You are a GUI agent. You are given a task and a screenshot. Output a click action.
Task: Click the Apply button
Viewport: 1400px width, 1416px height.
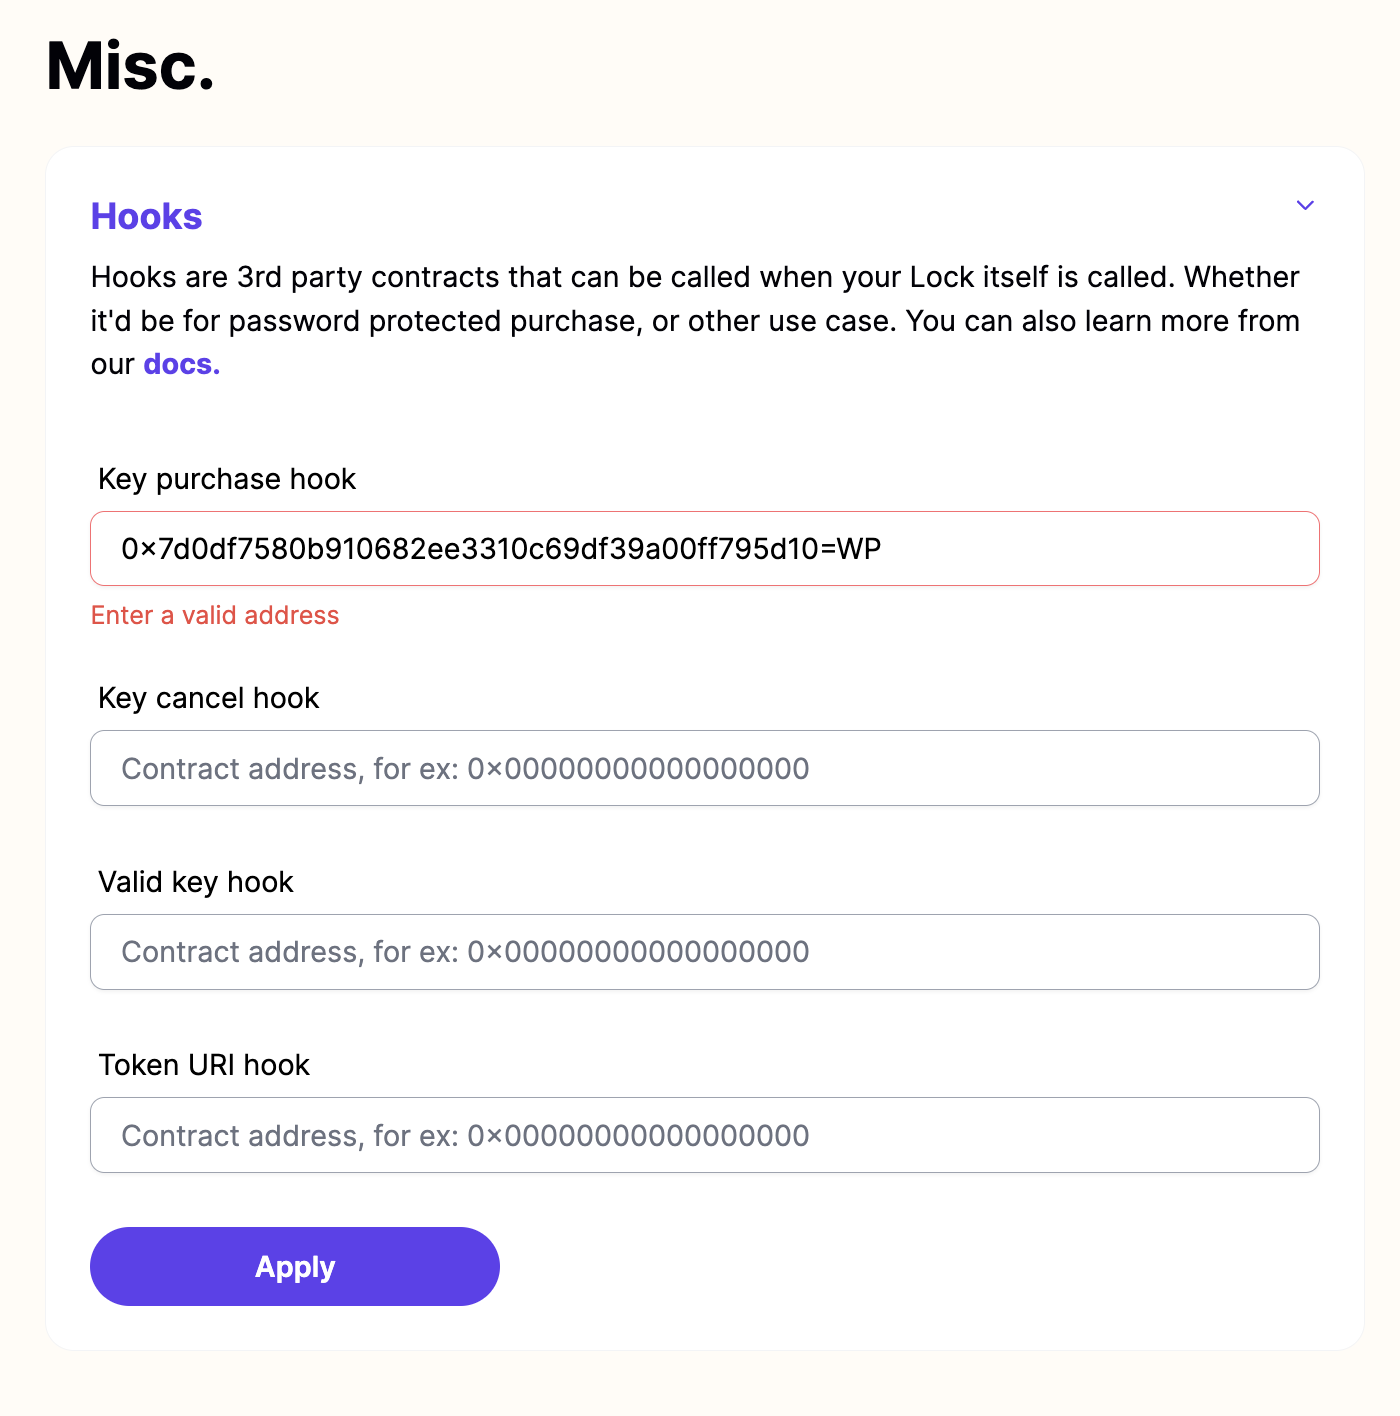(294, 1266)
